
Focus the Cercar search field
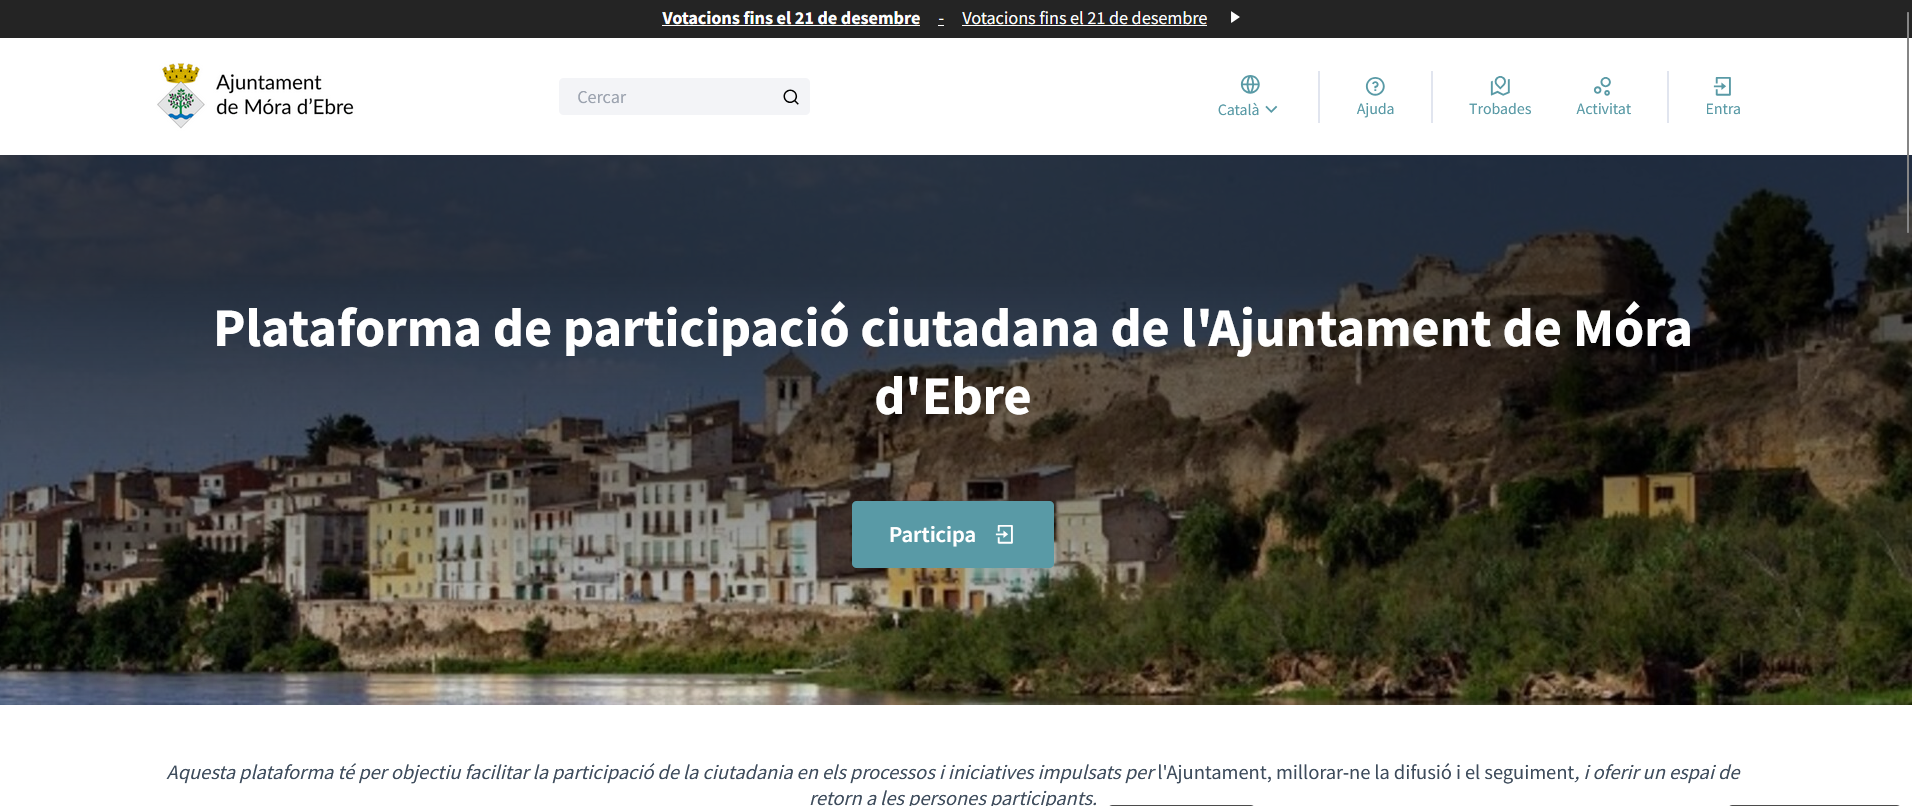click(x=670, y=97)
